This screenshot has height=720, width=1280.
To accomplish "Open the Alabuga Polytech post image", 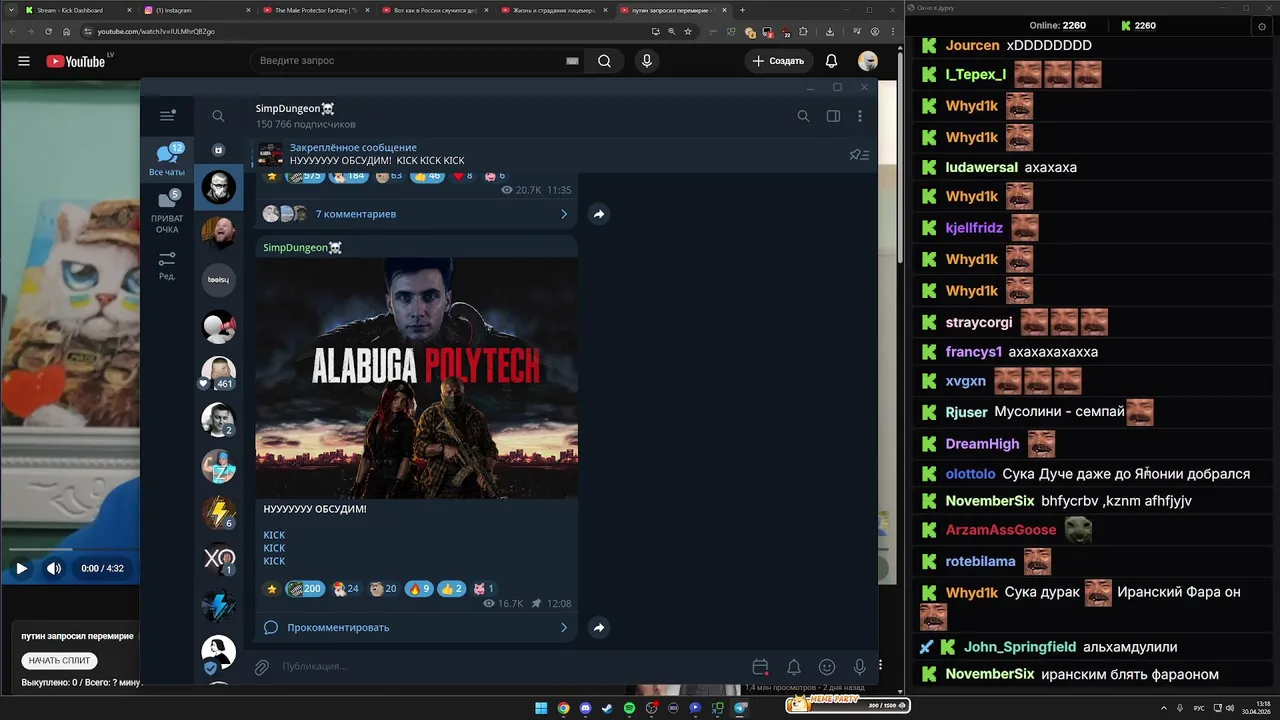I will click(x=416, y=378).
